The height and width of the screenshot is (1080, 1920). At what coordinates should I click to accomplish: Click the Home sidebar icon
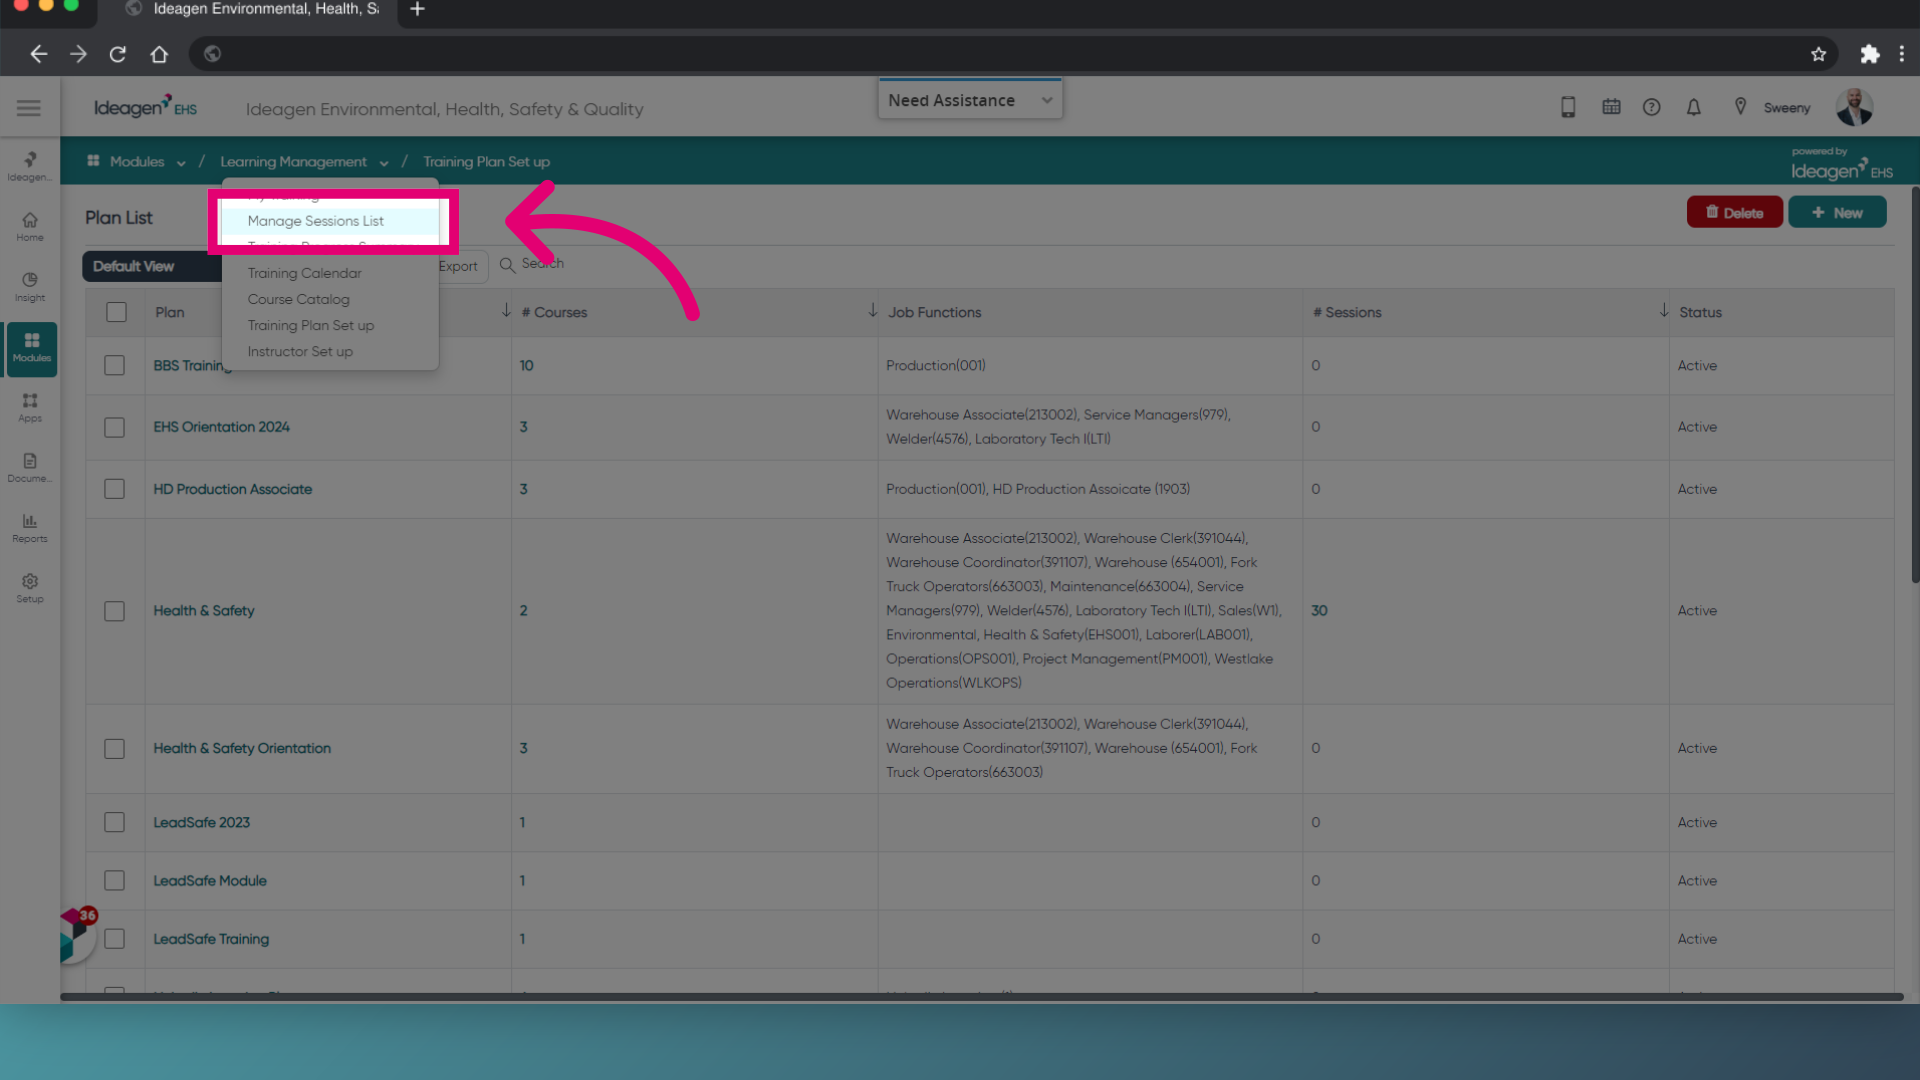point(30,227)
